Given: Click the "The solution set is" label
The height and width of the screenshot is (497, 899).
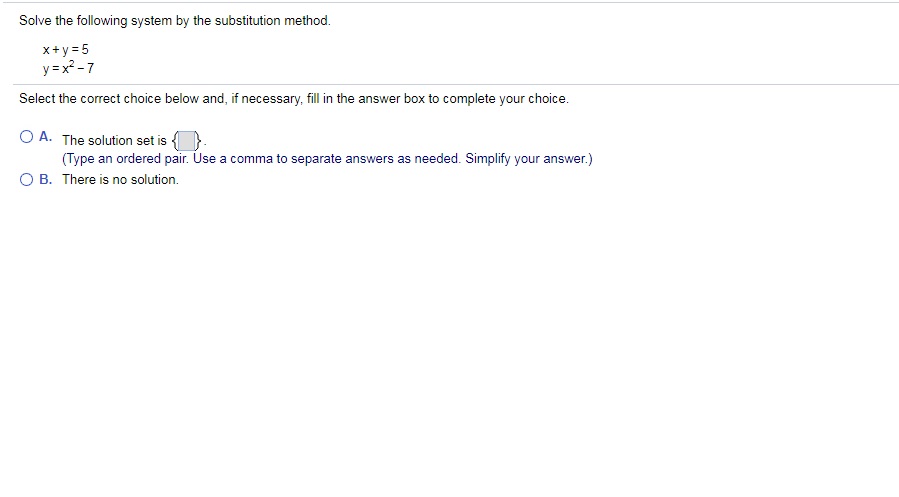Looking at the screenshot, I should point(114,141).
